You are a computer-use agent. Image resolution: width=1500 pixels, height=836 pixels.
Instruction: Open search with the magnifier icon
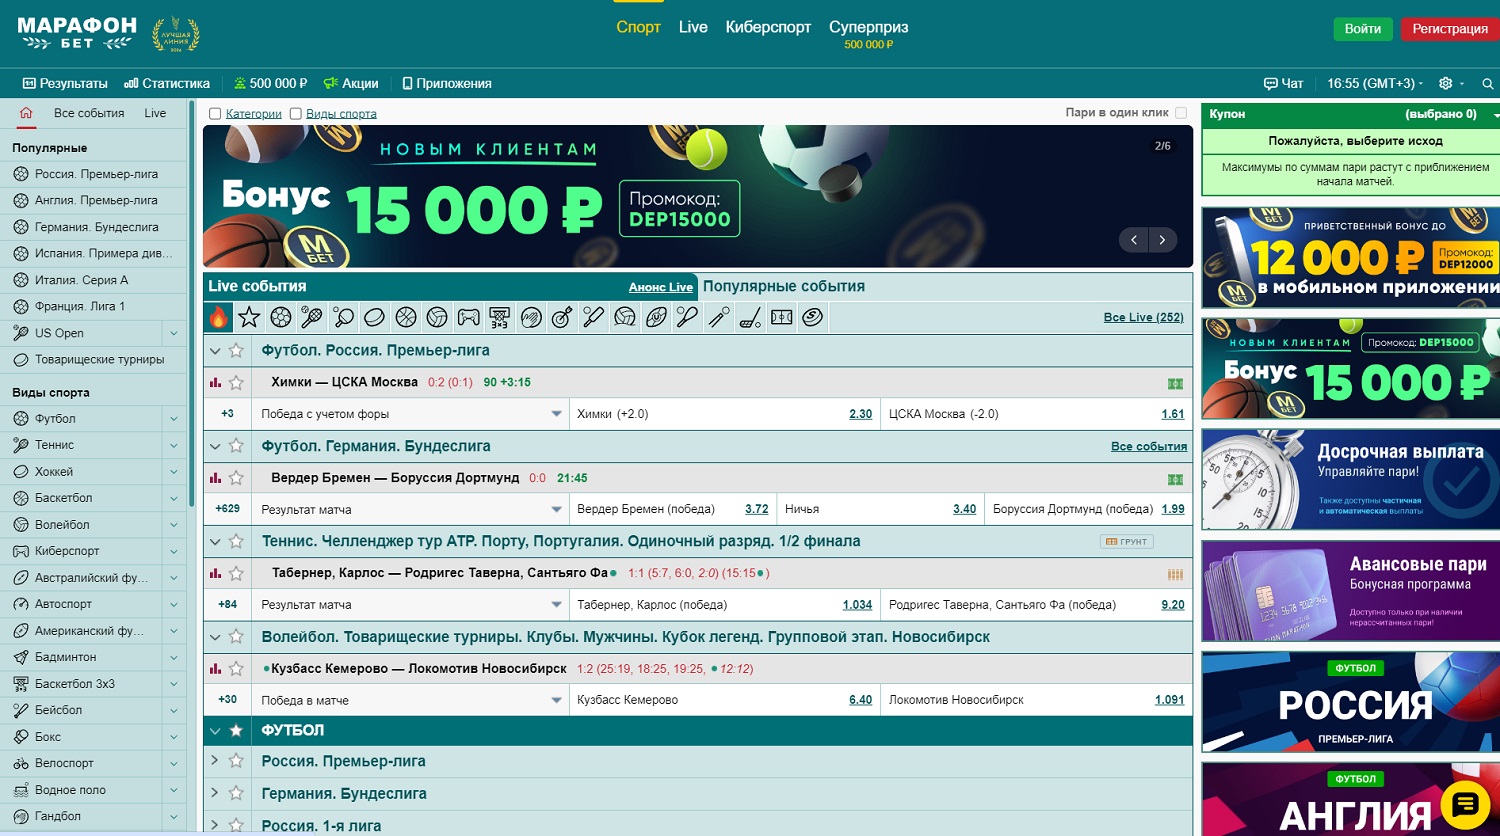tap(1488, 84)
